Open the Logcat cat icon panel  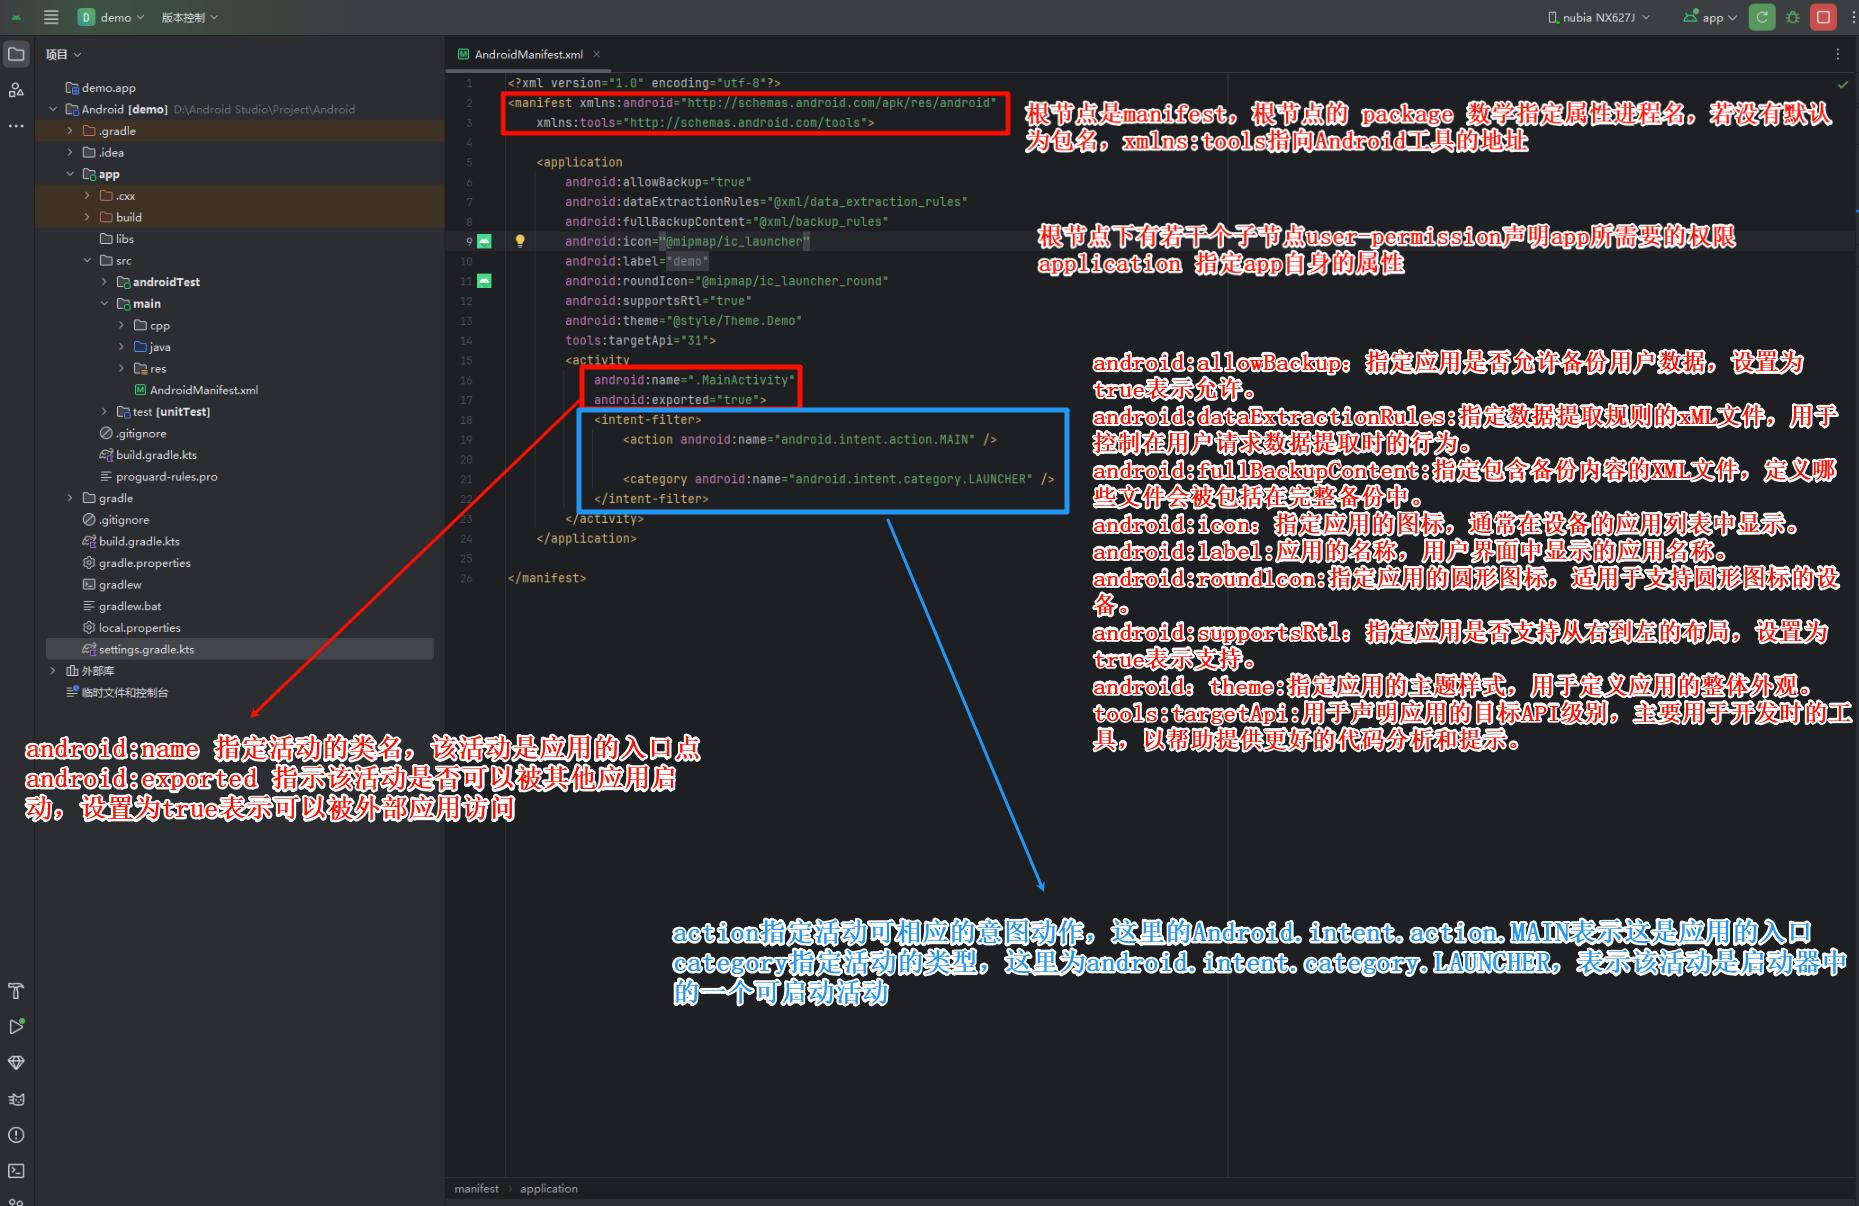pyautogui.click(x=16, y=1099)
